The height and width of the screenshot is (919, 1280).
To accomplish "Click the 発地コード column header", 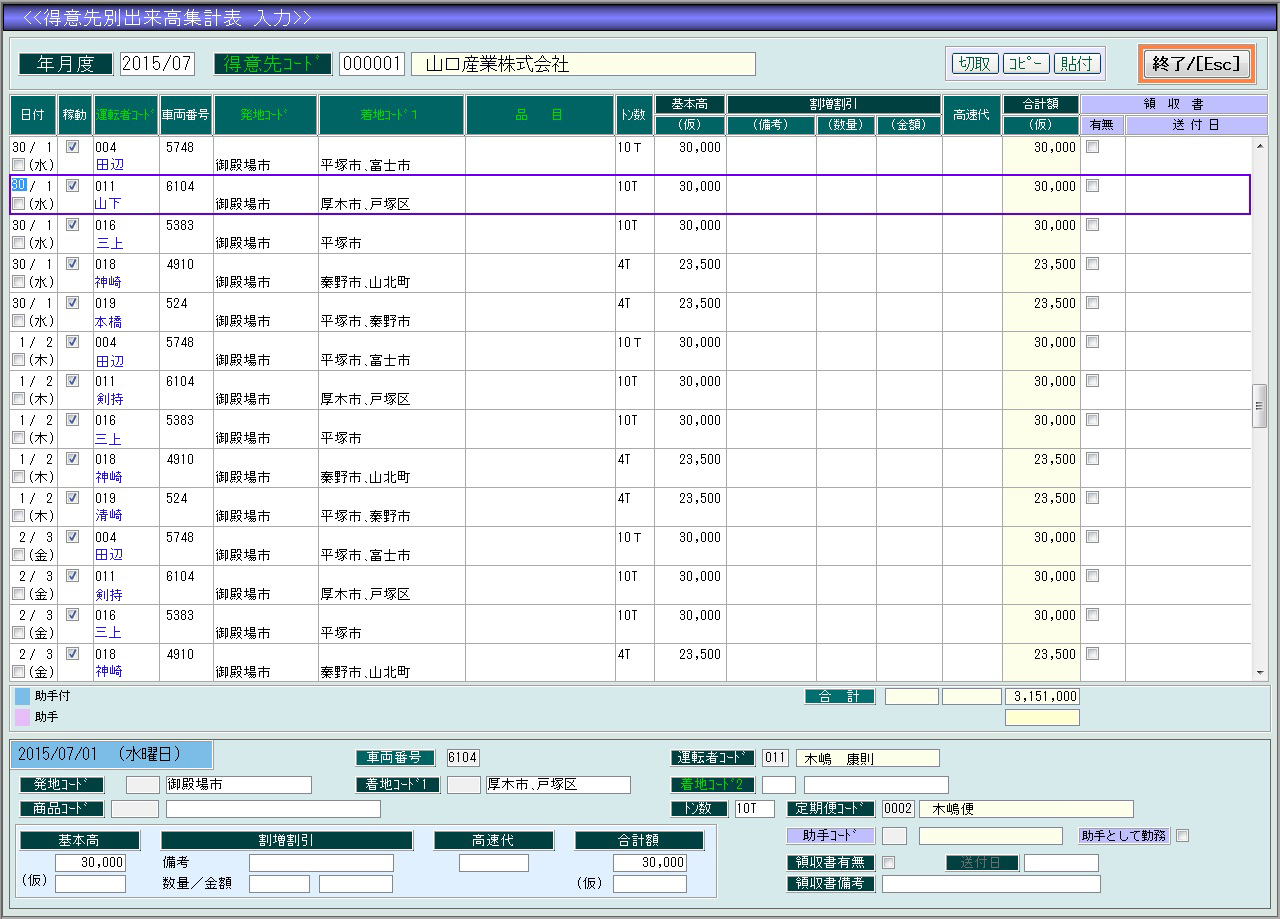I will coord(265,115).
